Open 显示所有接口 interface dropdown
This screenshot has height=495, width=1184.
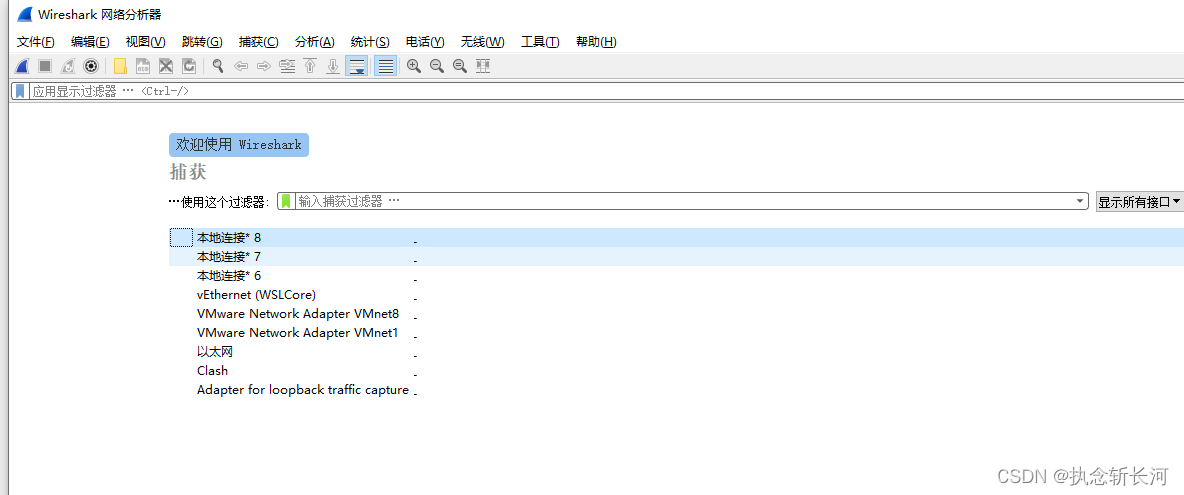(1139, 201)
